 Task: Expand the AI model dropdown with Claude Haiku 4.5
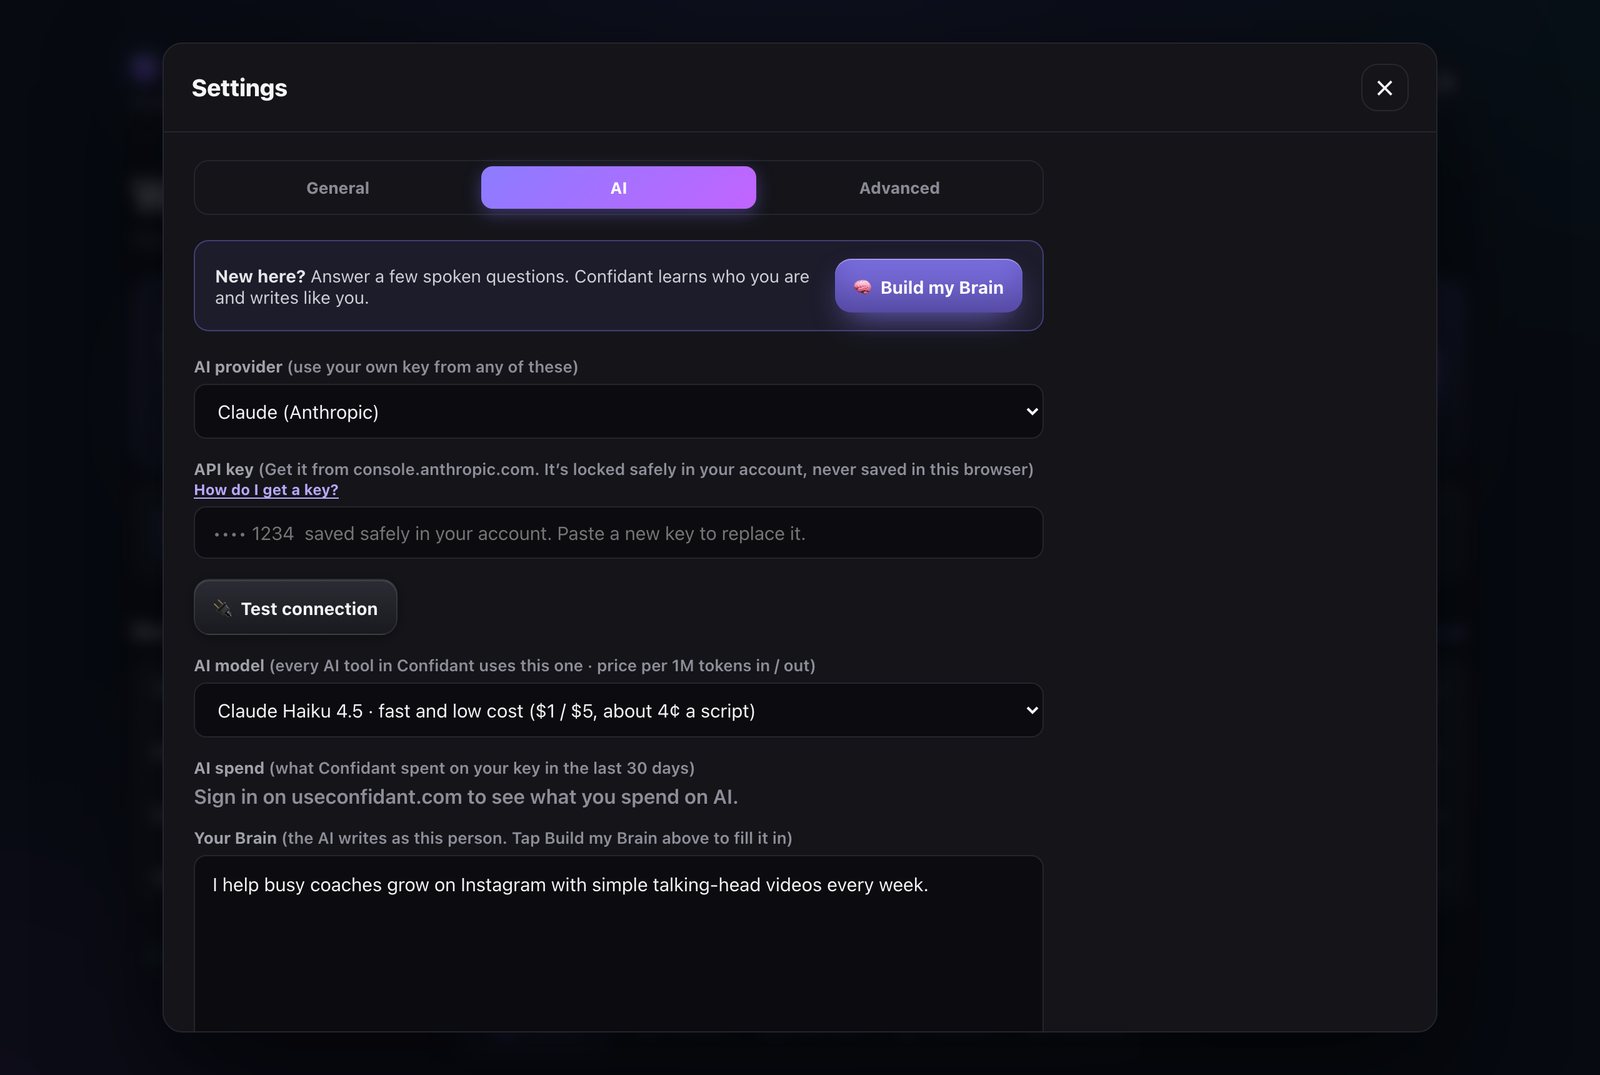[618, 710]
